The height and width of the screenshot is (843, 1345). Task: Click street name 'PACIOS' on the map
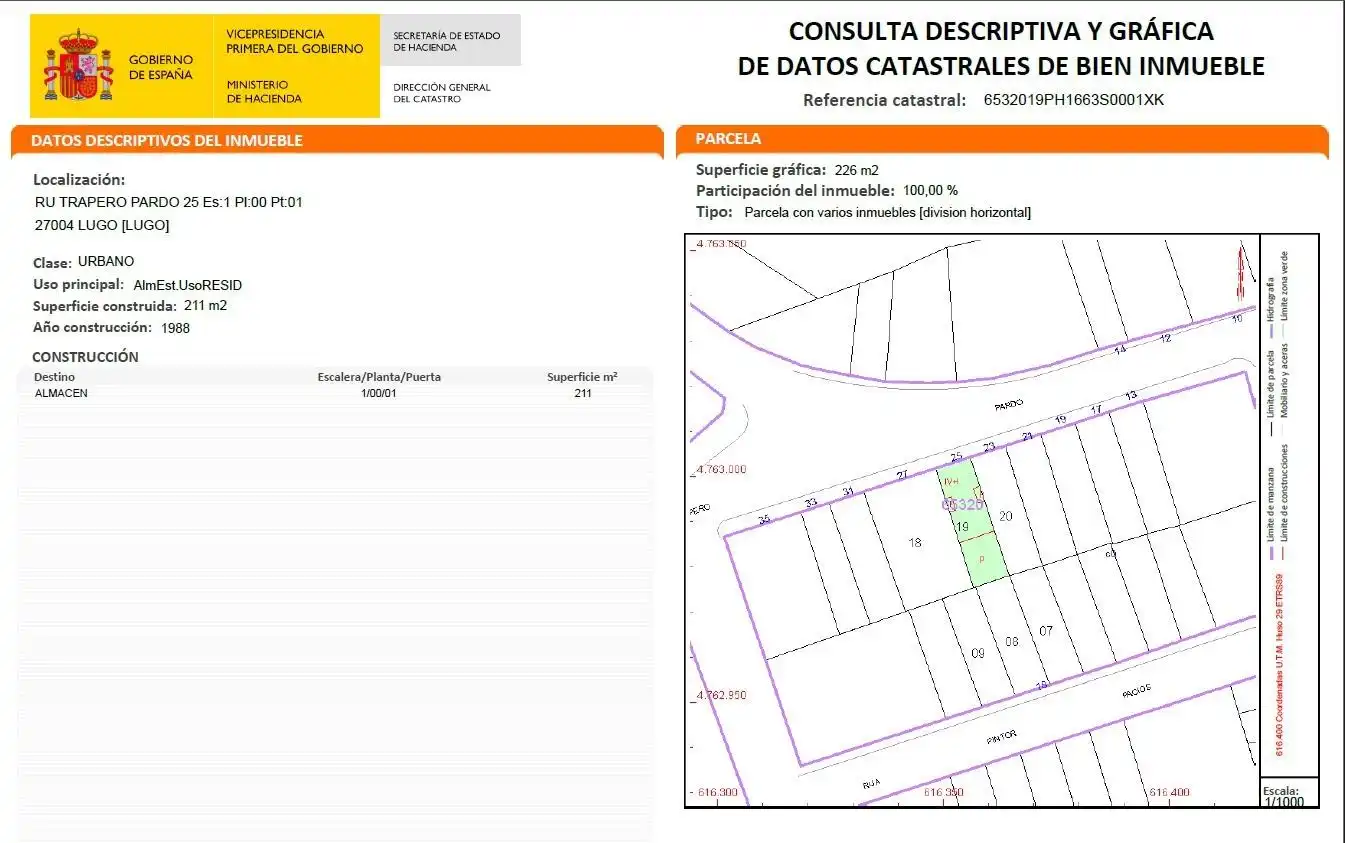(x=1136, y=691)
